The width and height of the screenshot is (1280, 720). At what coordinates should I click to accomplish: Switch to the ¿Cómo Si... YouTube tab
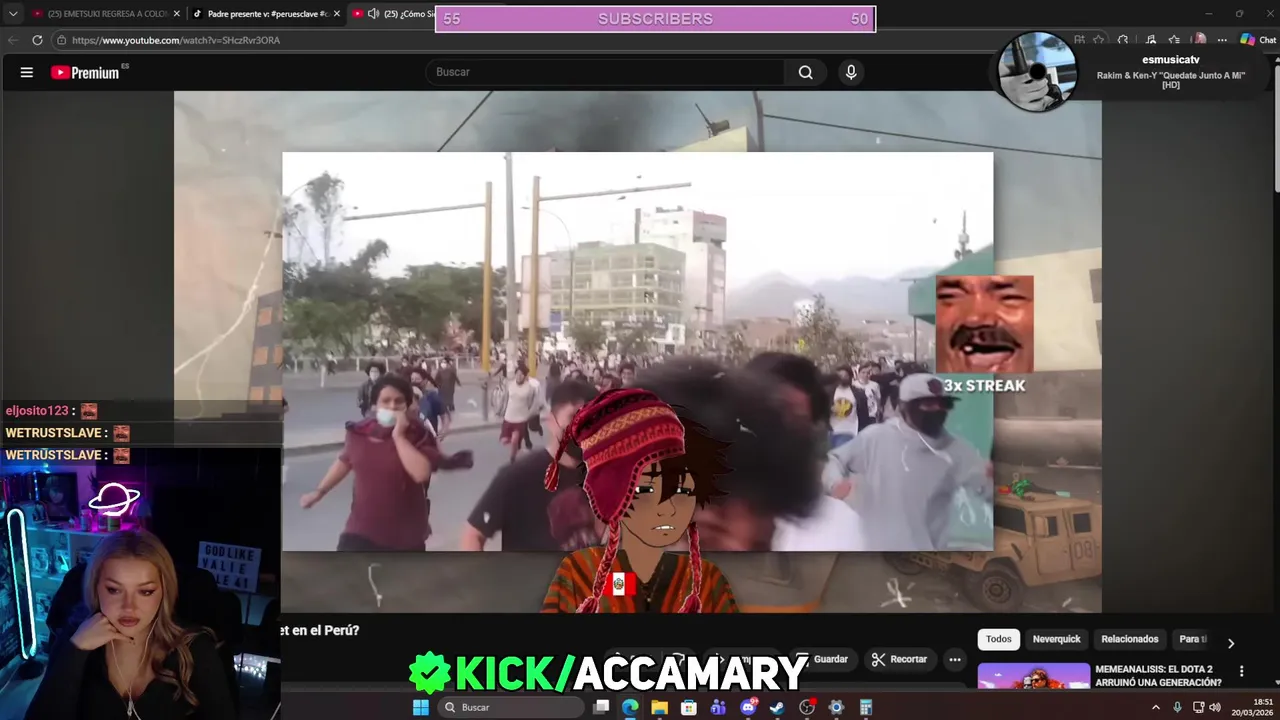[408, 14]
